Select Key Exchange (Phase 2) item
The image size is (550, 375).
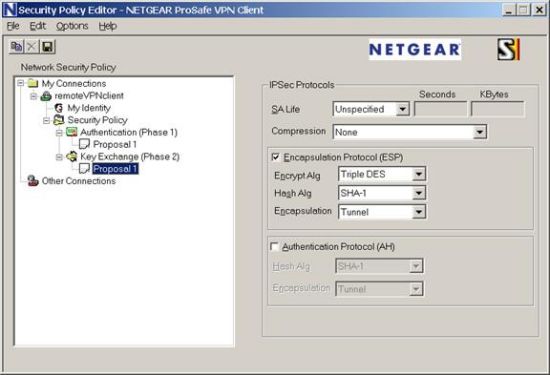click(130, 156)
